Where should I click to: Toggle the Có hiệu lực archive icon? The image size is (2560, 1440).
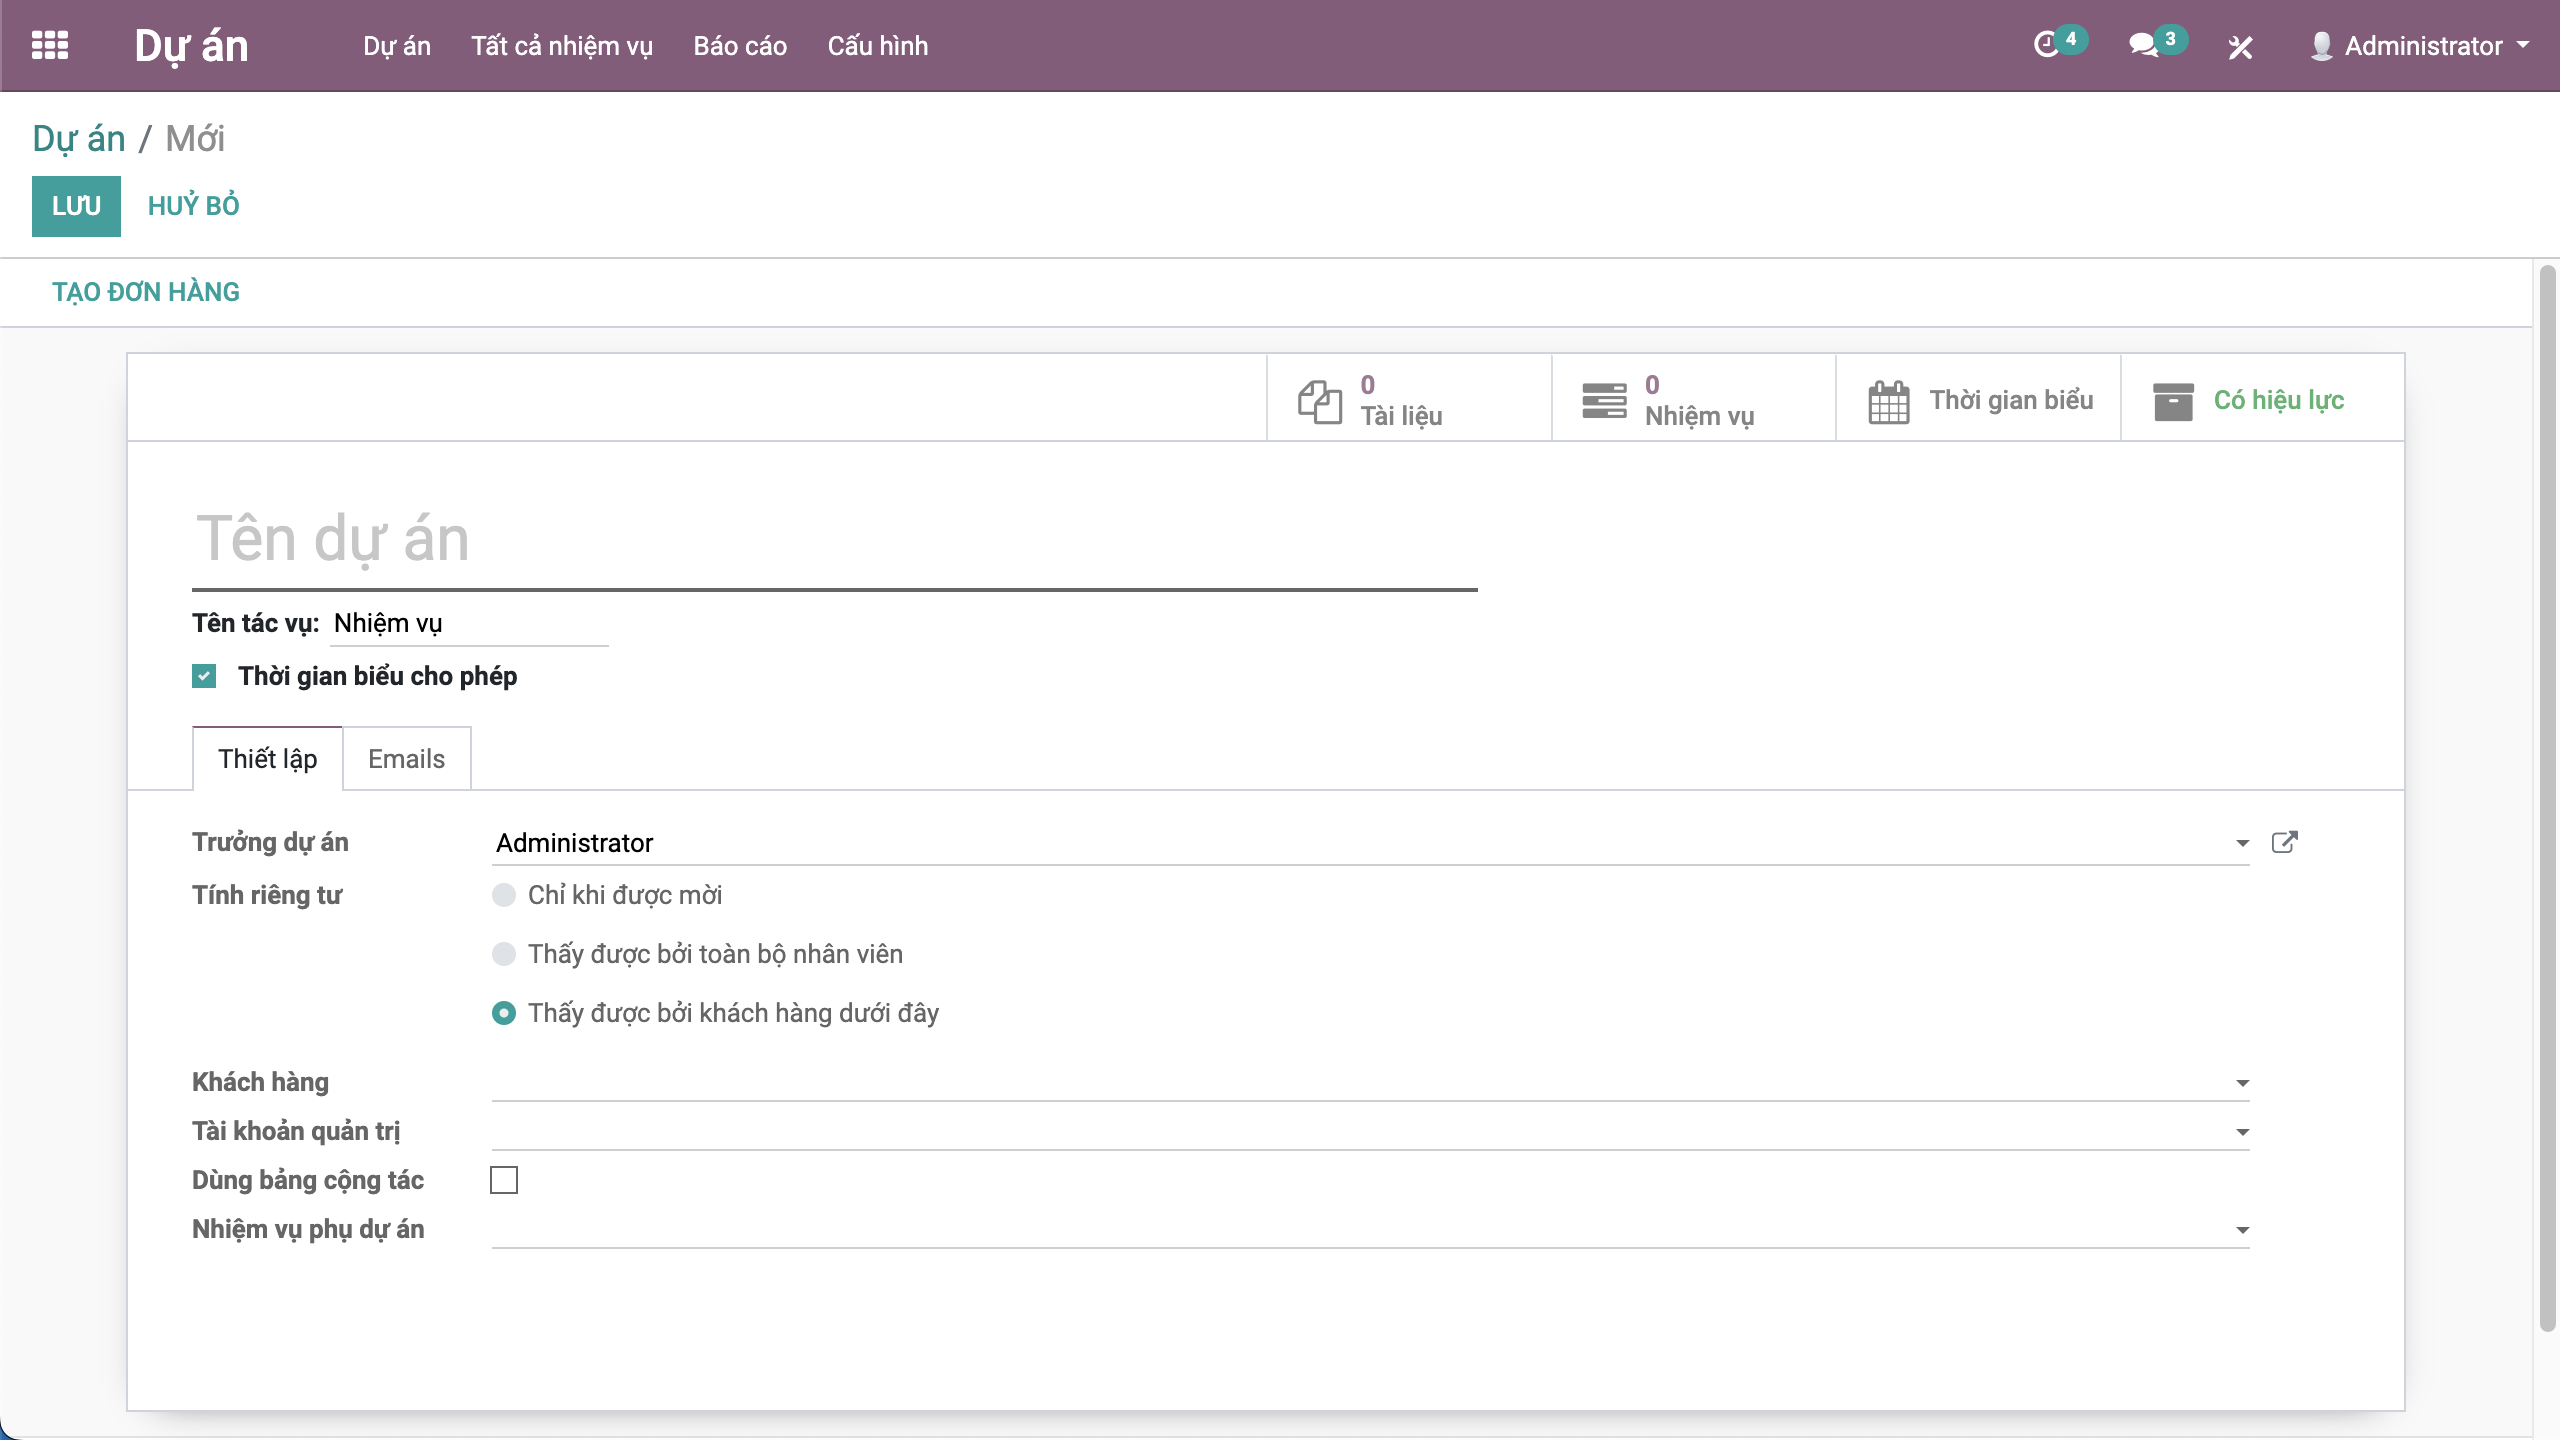coord(2173,401)
